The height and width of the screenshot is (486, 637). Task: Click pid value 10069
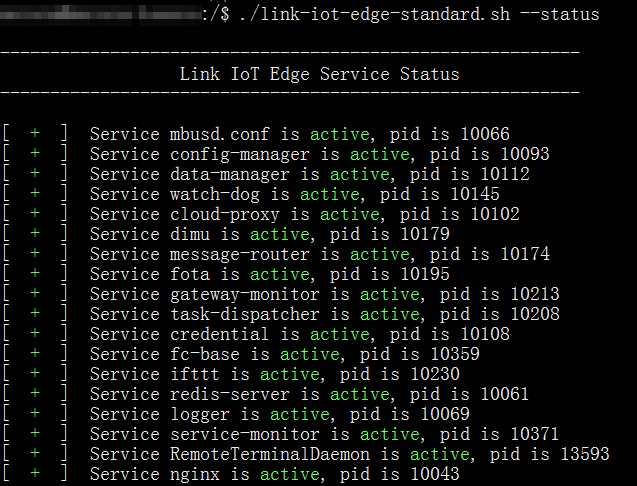tap(445, 414)
